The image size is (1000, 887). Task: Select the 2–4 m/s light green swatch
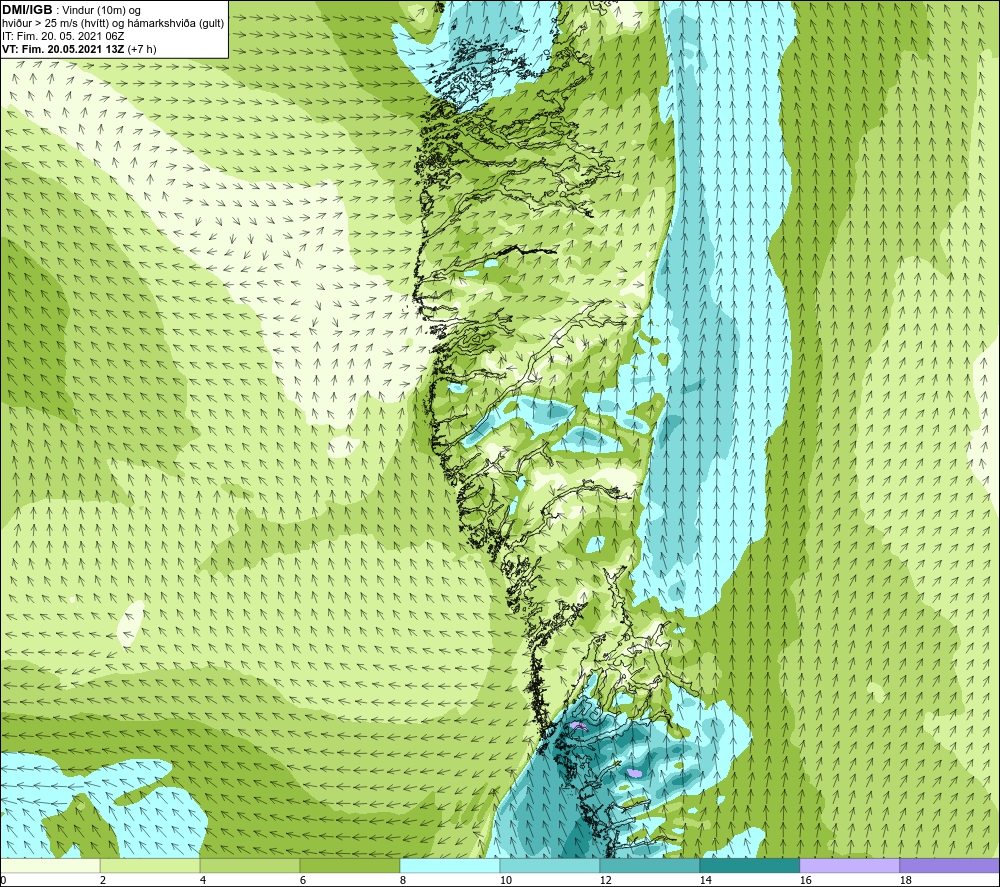(150, 866)
